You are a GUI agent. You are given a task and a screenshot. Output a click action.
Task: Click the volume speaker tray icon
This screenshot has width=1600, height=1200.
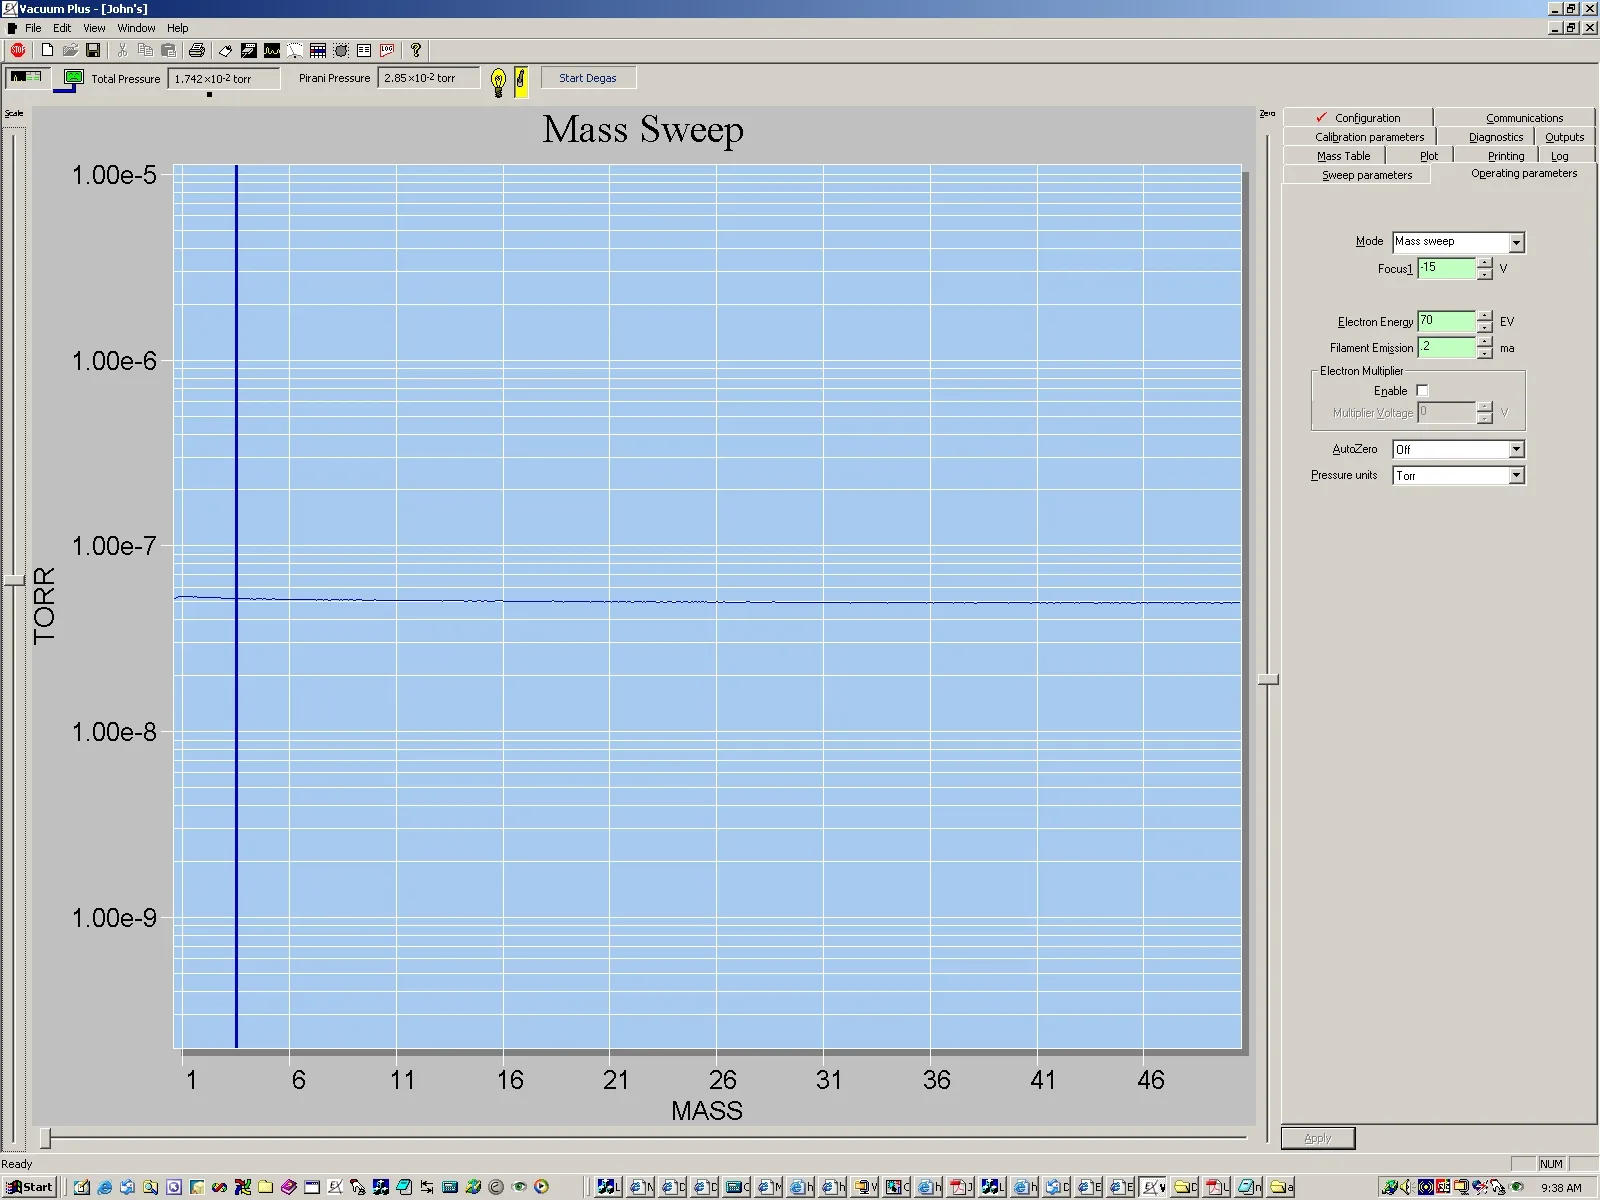click(1405, 1187)
